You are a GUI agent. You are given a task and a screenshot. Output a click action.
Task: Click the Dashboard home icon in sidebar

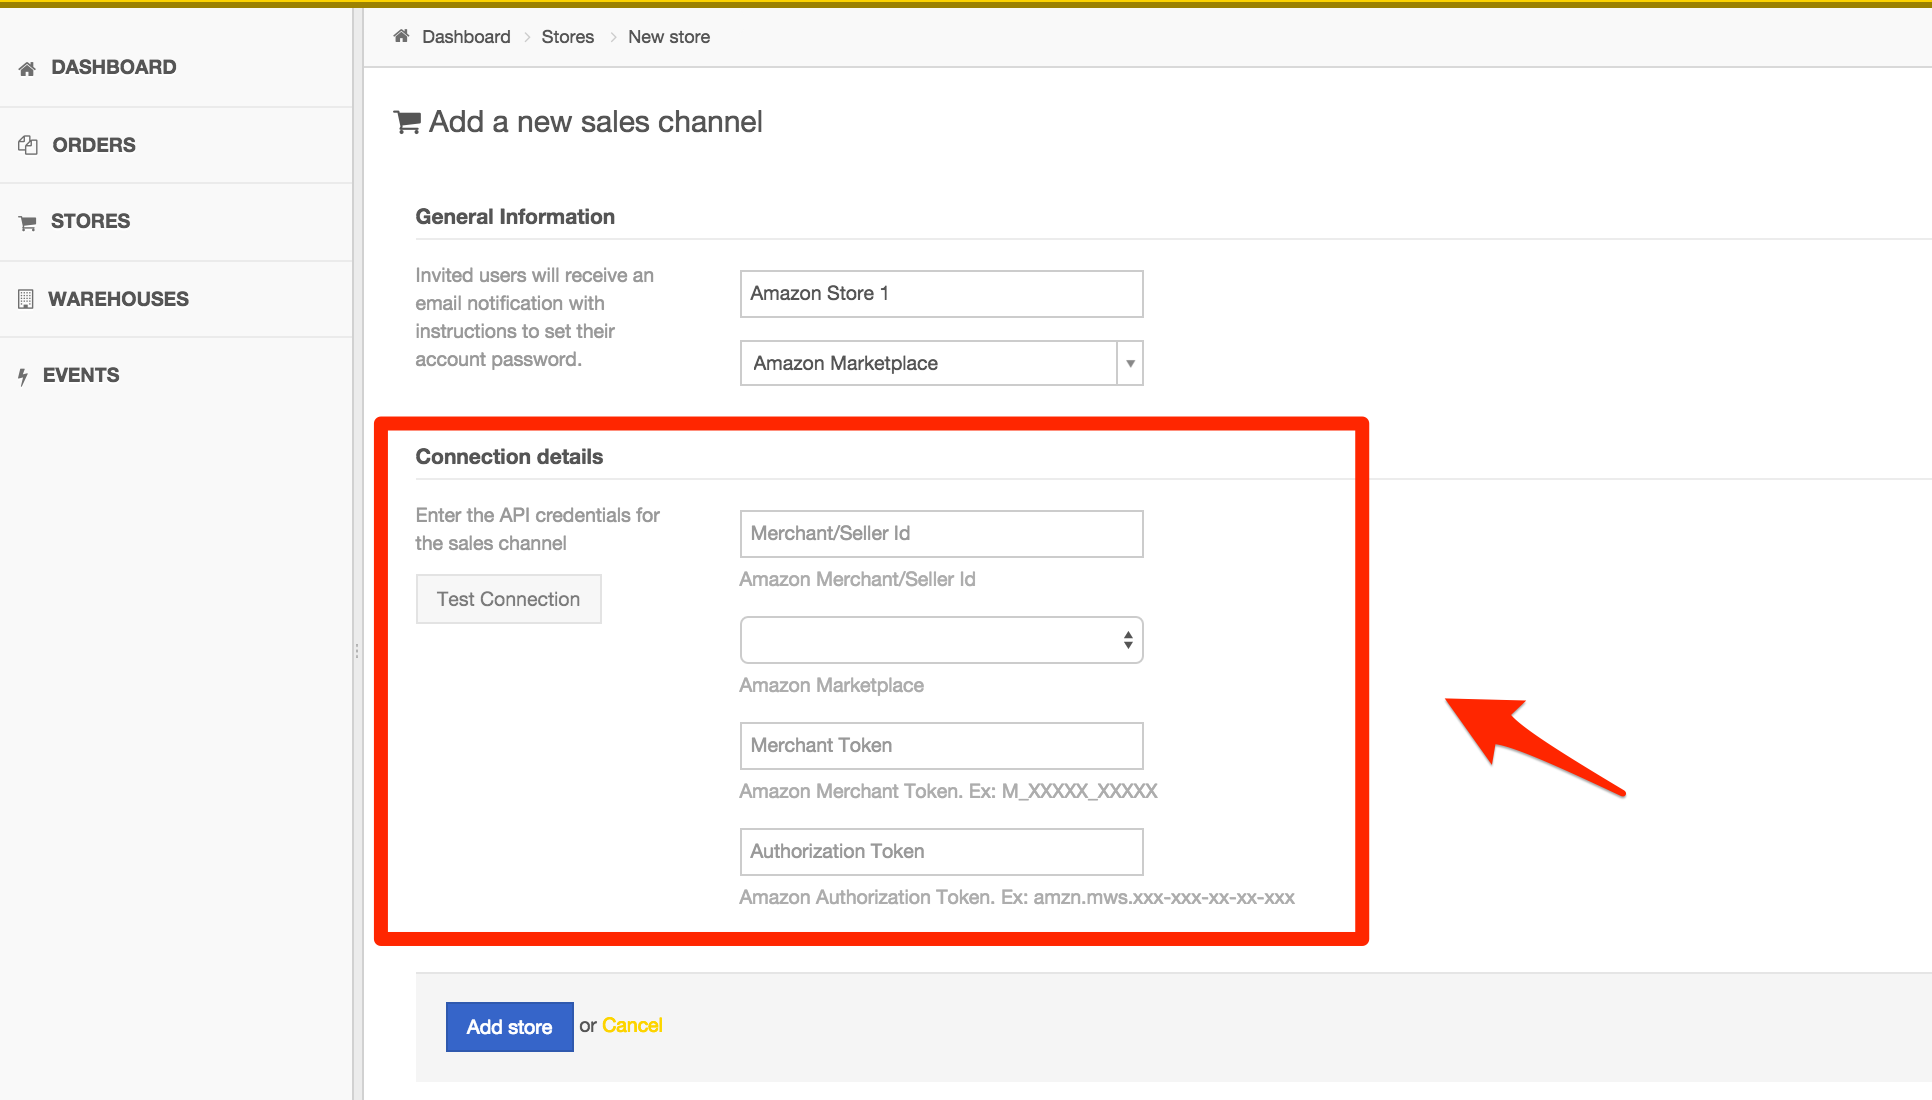(x=27, y=68)
